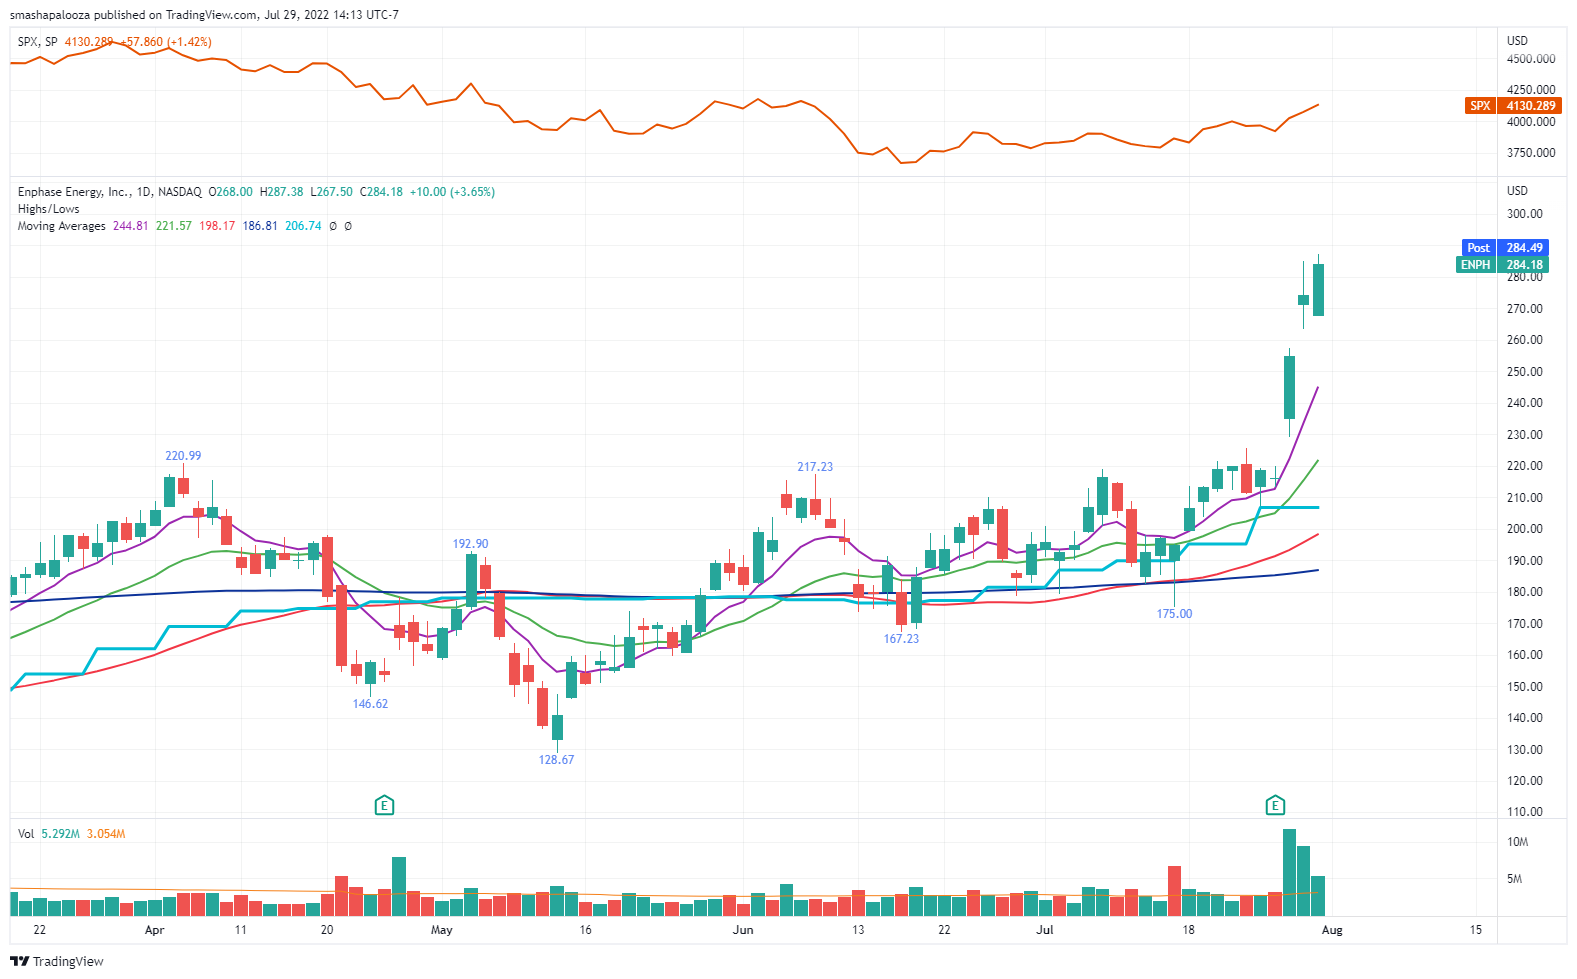The width and height of the screenshot is (1577, 979).
Task: Click the 3750.000 SPX axis label
Action: pos(1531,153)
